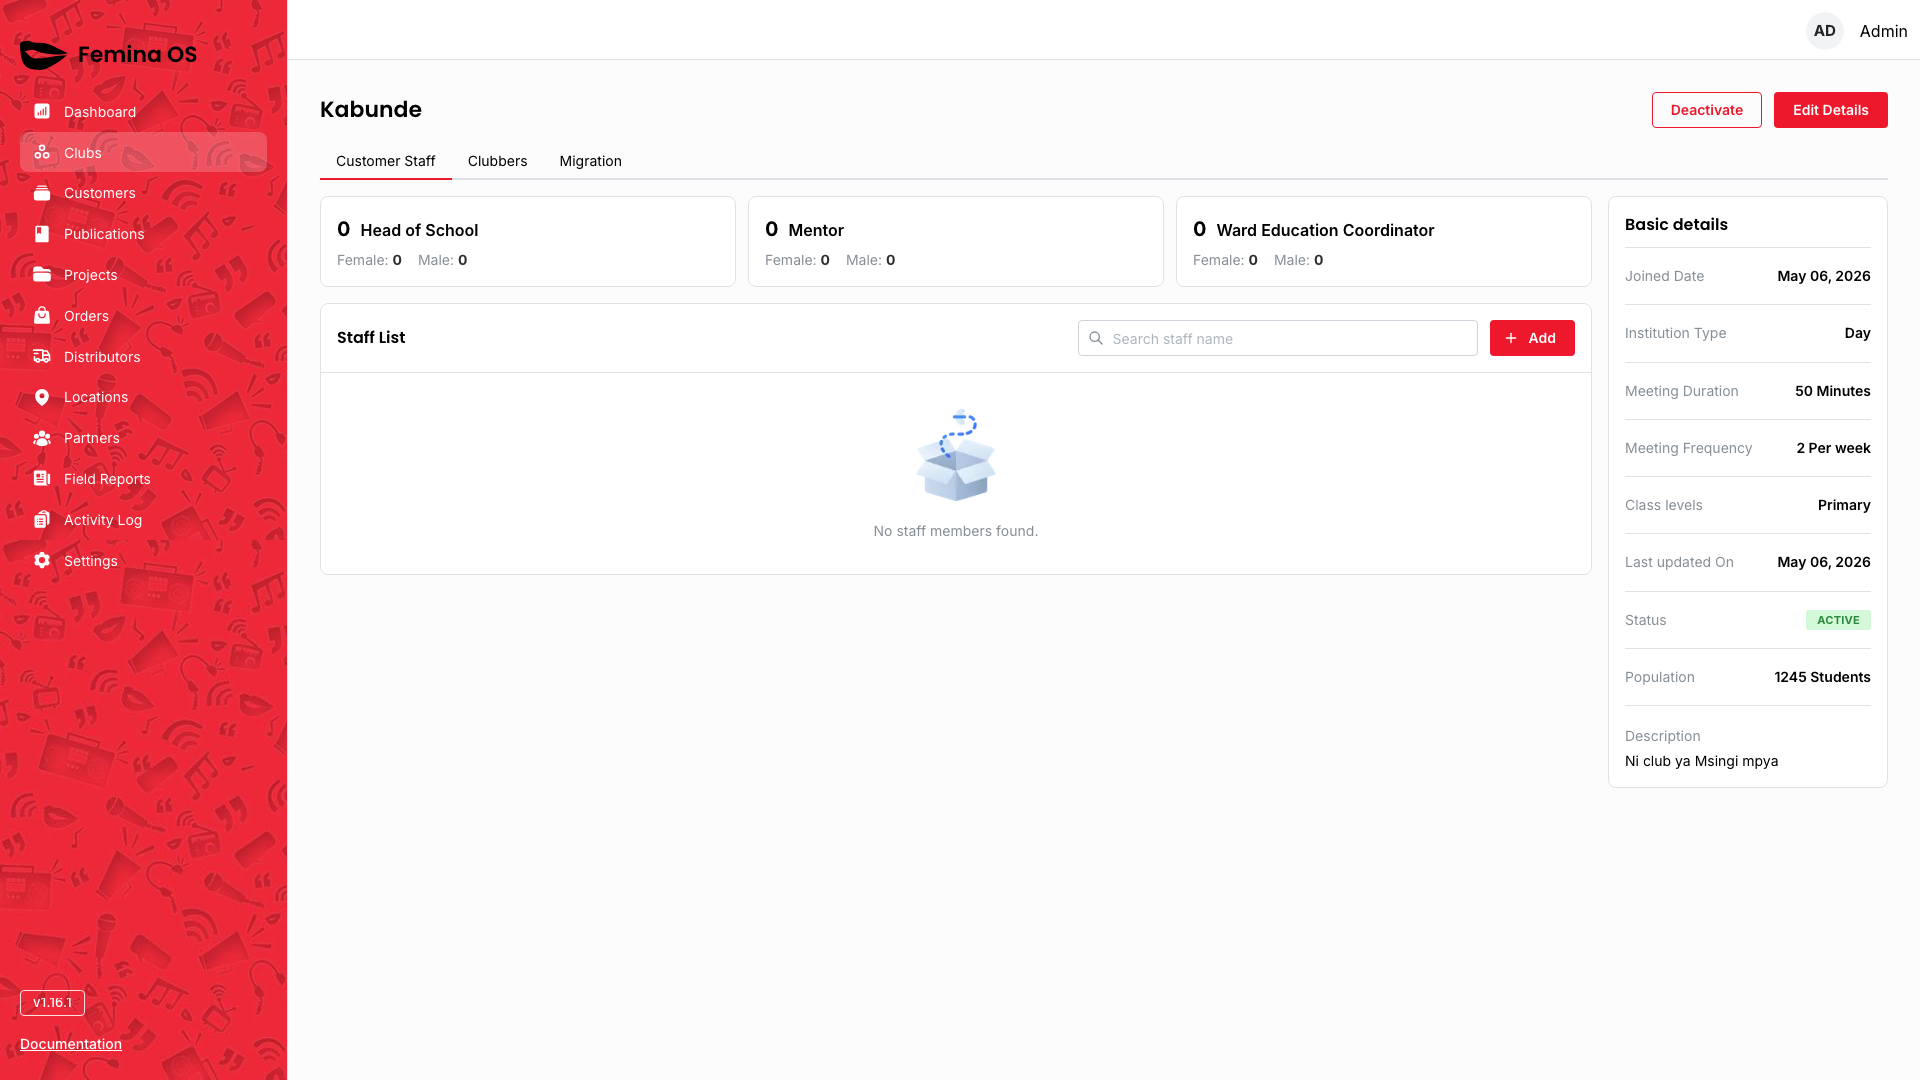Click the 'Staff List' heading

coord(371,337)
